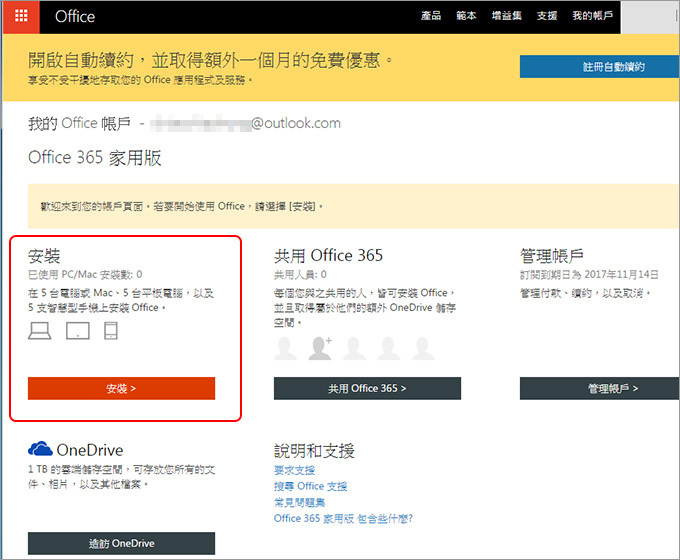Click the 已使用 PC/Mac 安裝數: 0 text
Image resolution: width=680 pixels, height=560 pixels.
point(85,275)
